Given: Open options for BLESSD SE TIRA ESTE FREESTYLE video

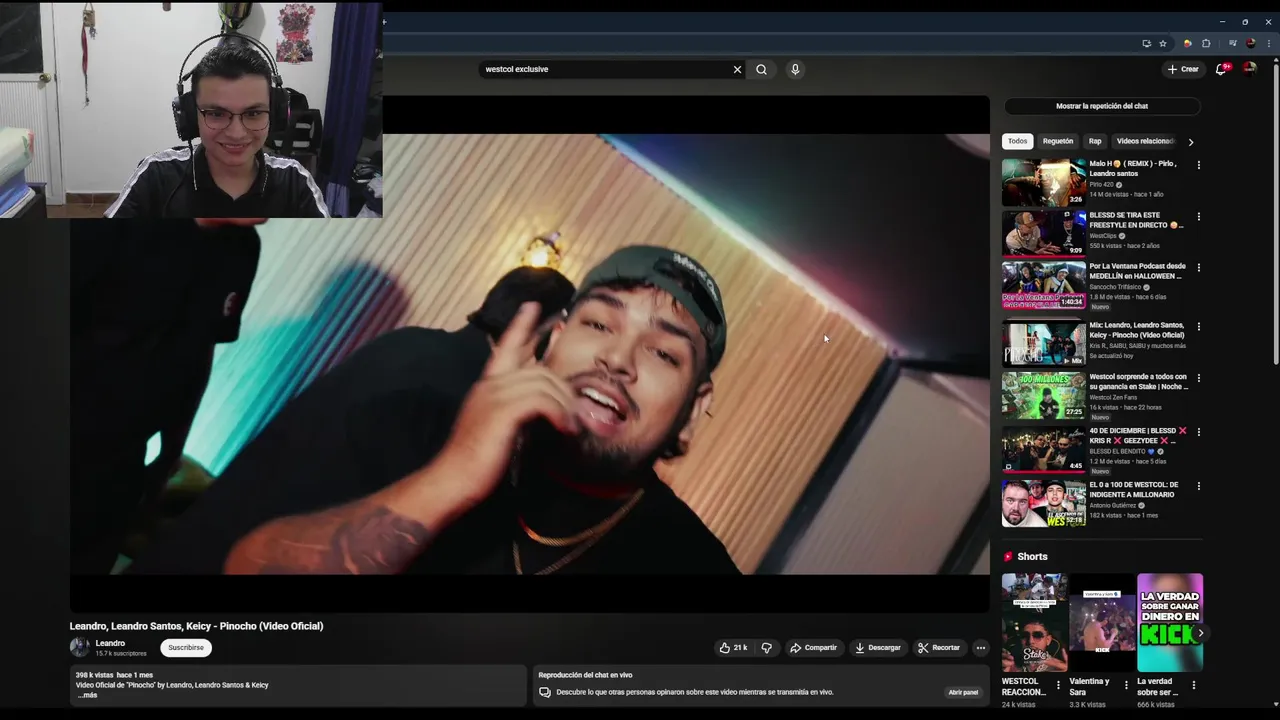Looking at the screenshot, I should [1198, 217].
